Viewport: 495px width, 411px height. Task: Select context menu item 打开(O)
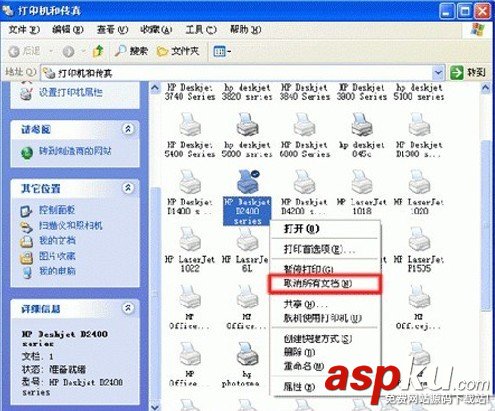[x=325, y=229]
